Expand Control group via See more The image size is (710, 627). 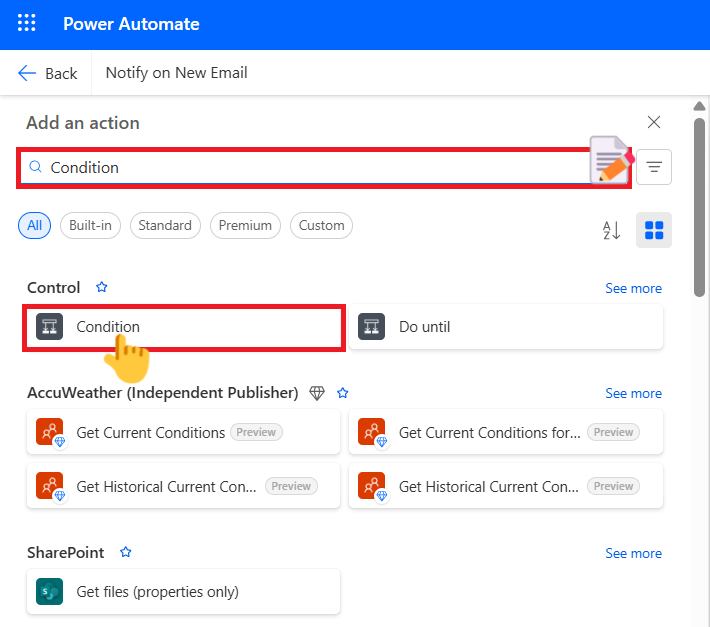pos(633,288)
